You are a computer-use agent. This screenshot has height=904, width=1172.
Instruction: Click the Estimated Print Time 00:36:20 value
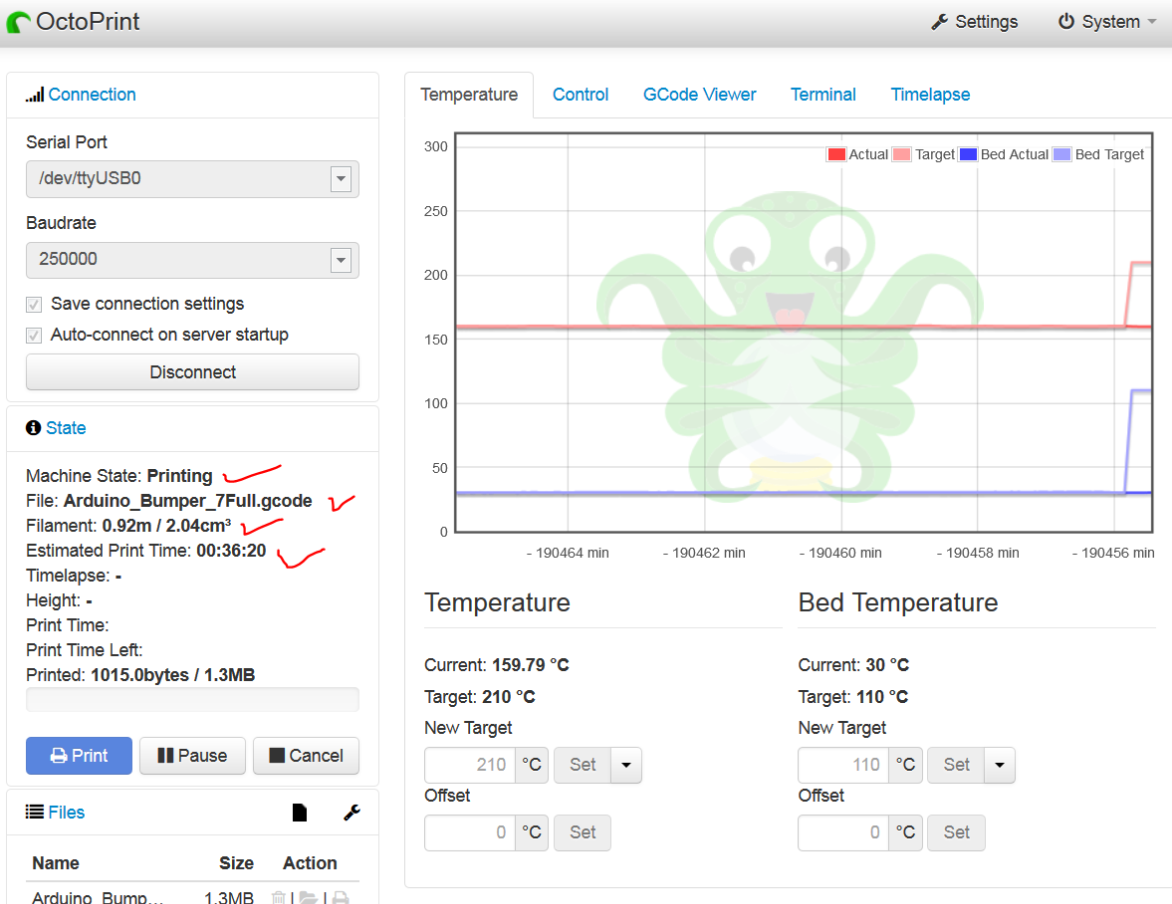click(x=231, y=551)
